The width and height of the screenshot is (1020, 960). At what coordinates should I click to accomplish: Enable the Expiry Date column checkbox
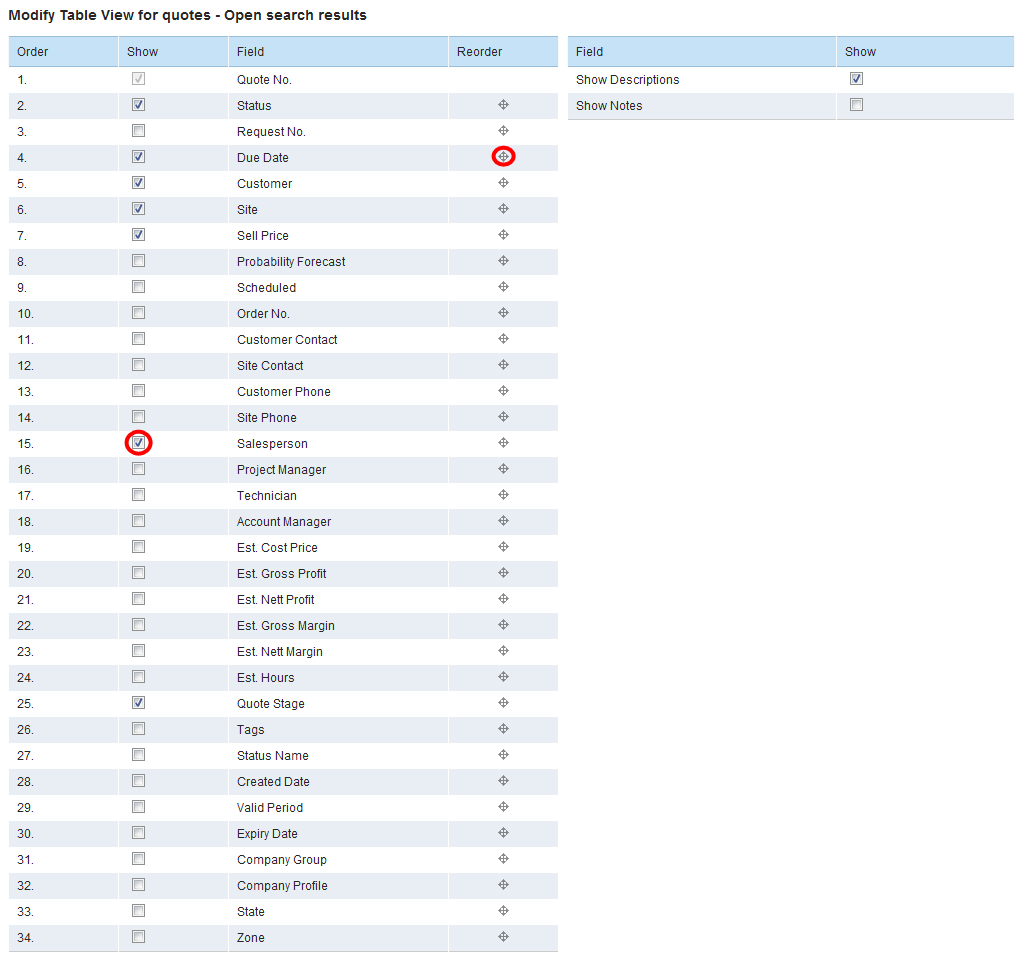point(138,833)
